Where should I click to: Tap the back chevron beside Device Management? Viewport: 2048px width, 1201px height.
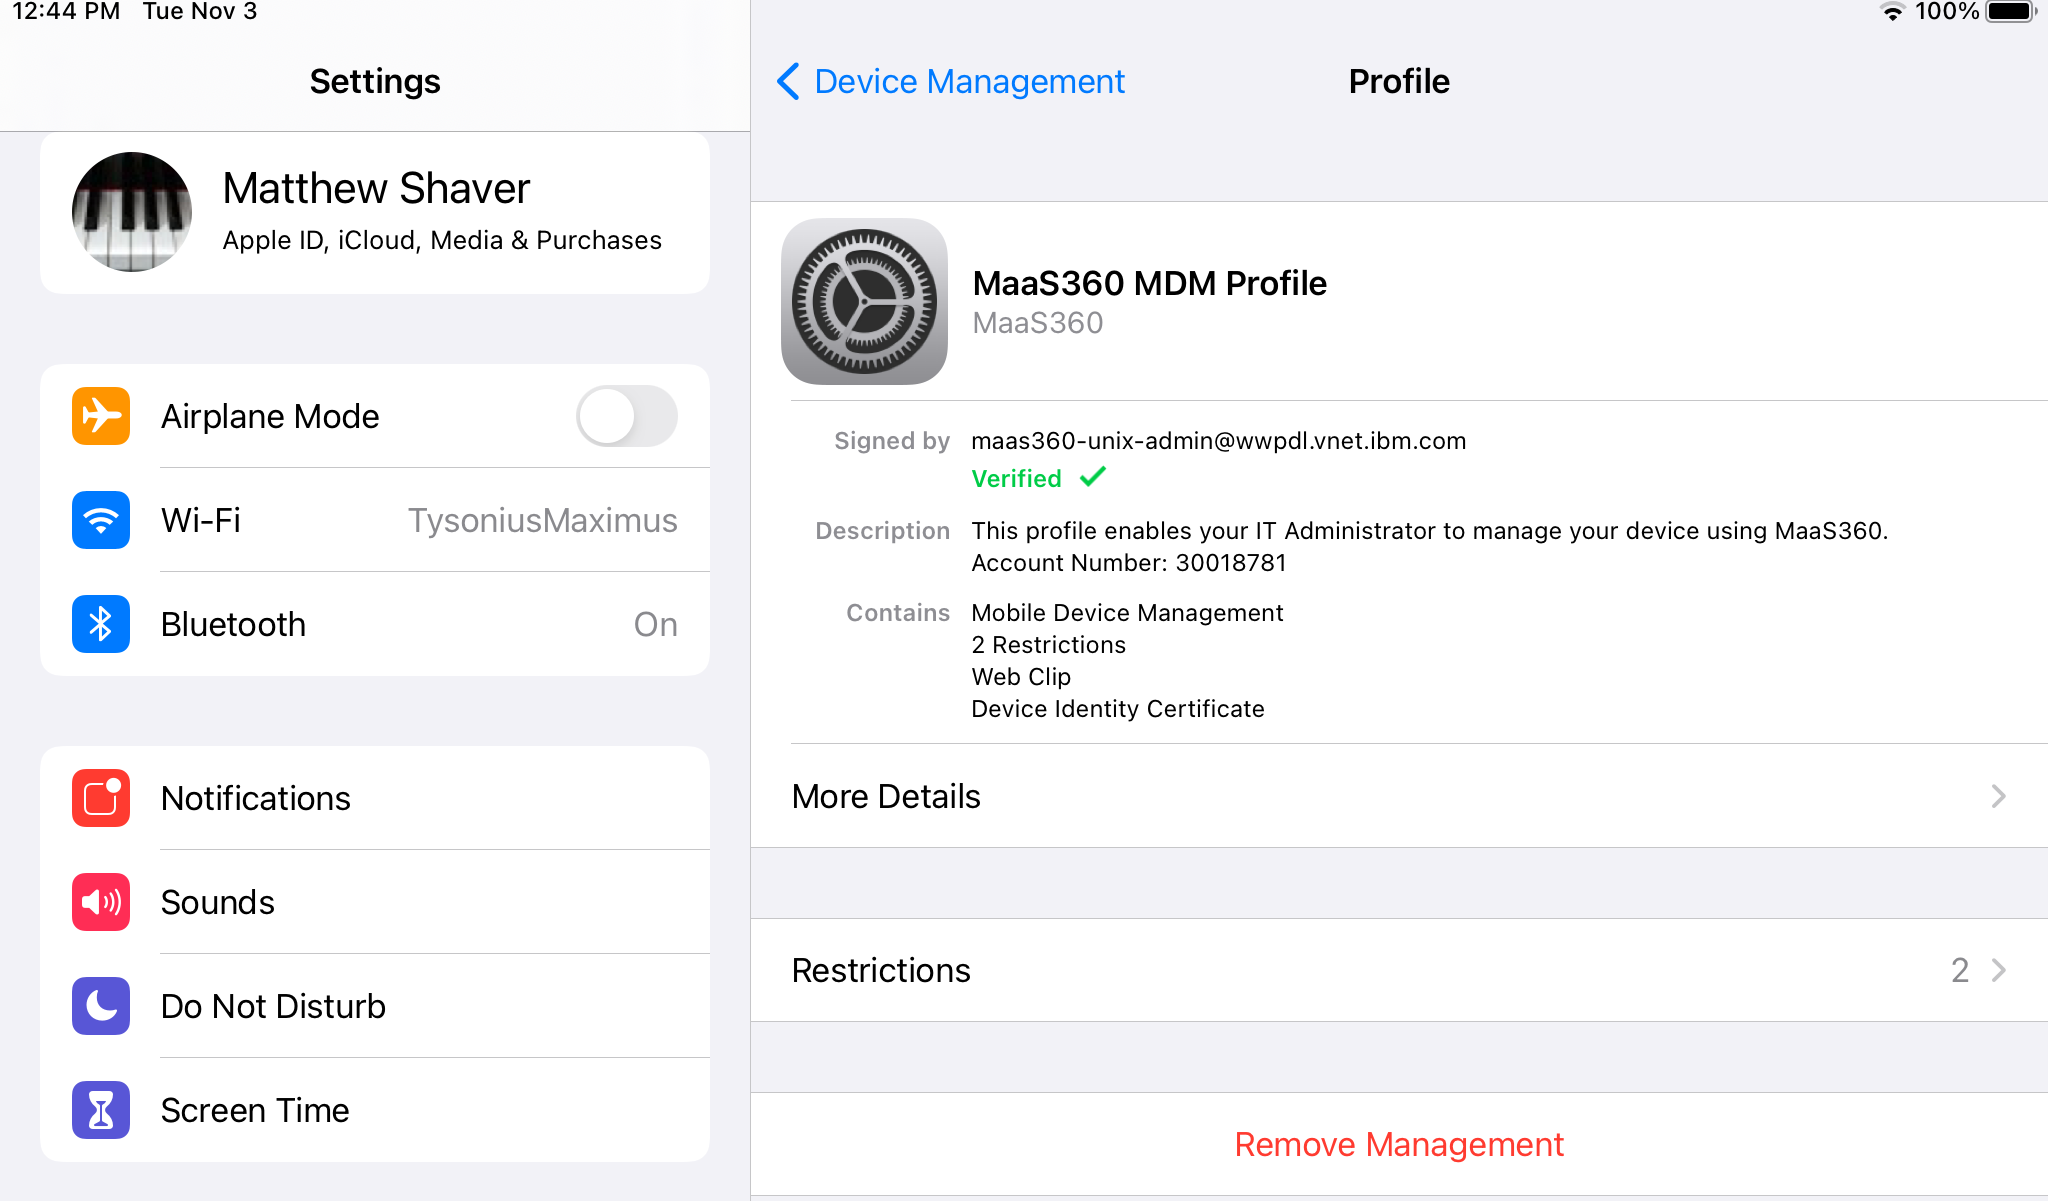pyautogui.click(x=788, y=81)
